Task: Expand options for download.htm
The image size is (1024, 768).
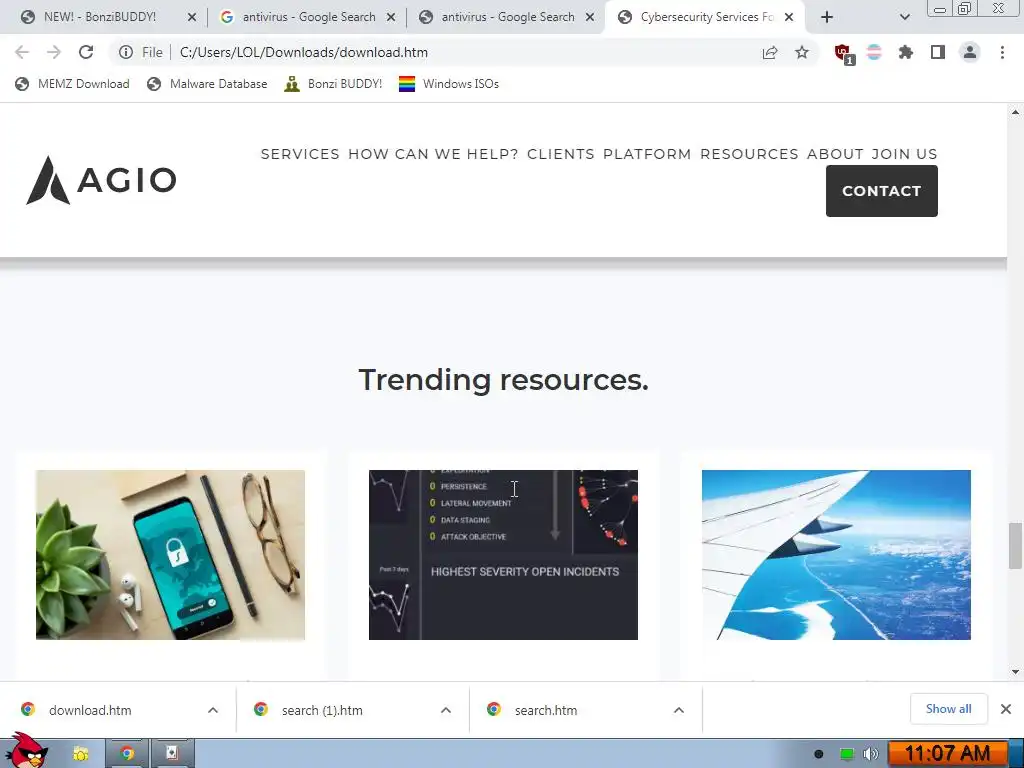Action: [213, 710]
